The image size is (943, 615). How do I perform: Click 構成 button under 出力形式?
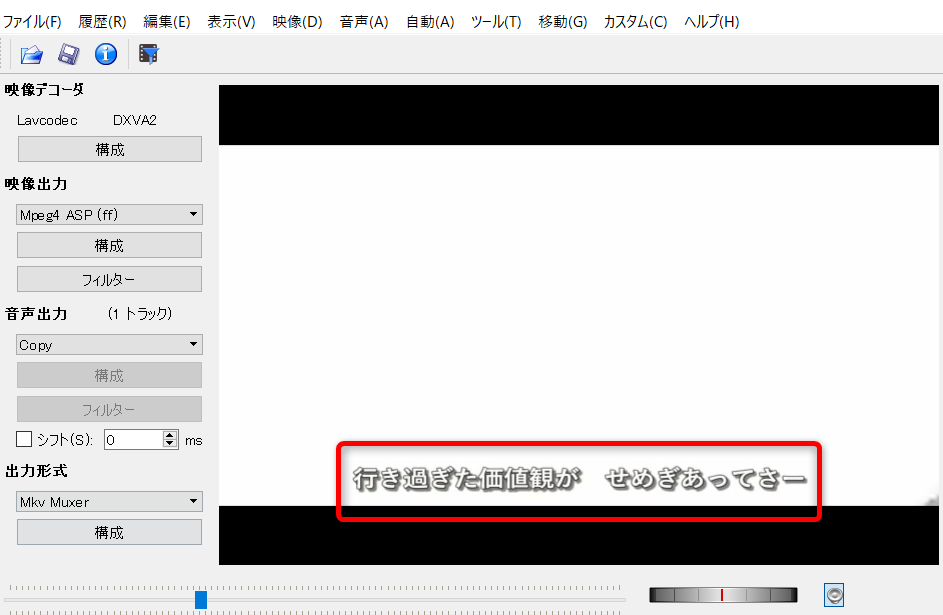(x=110, y=533)
